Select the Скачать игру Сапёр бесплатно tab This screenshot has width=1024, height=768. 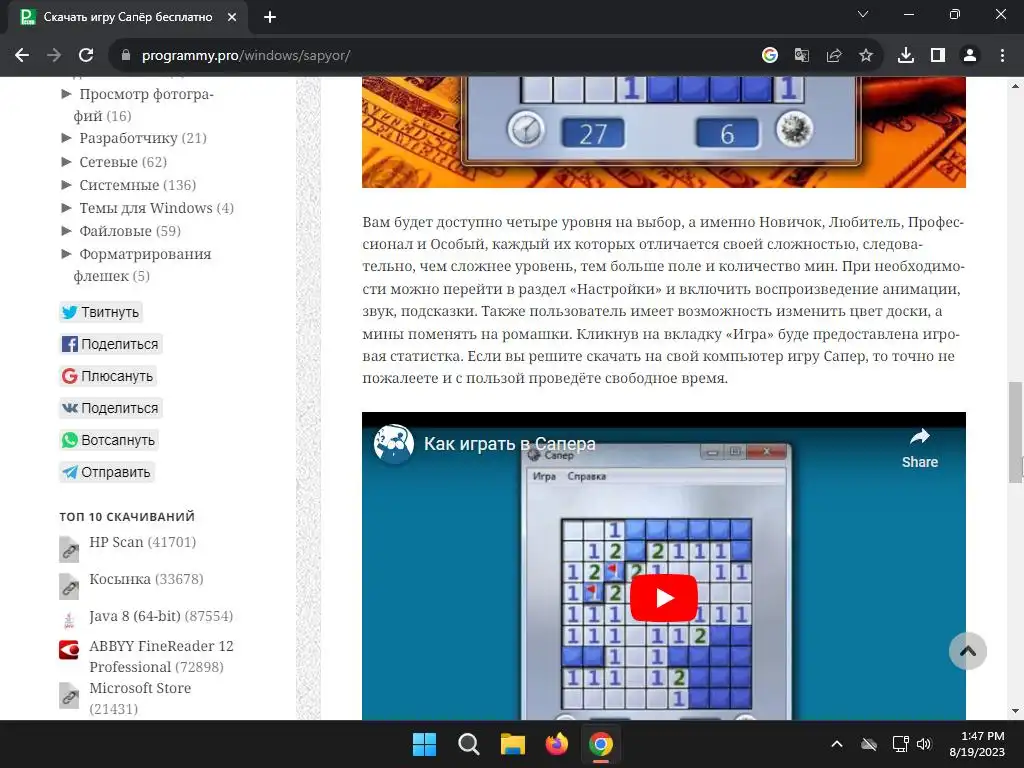pos(128,17)
